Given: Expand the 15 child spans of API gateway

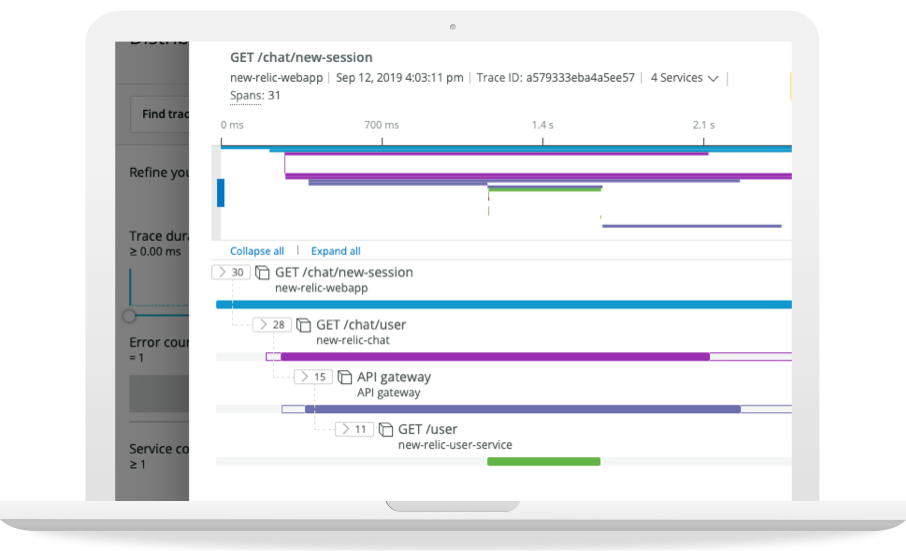Looking at the screenshot, I should [x=313, y=377].
